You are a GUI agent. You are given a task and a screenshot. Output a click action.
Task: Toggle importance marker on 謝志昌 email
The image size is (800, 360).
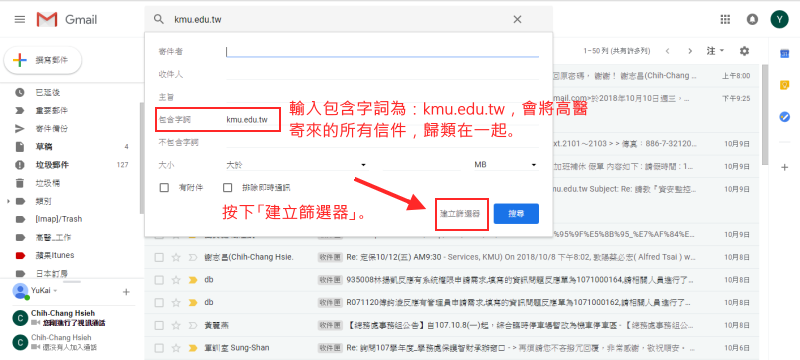193,257
